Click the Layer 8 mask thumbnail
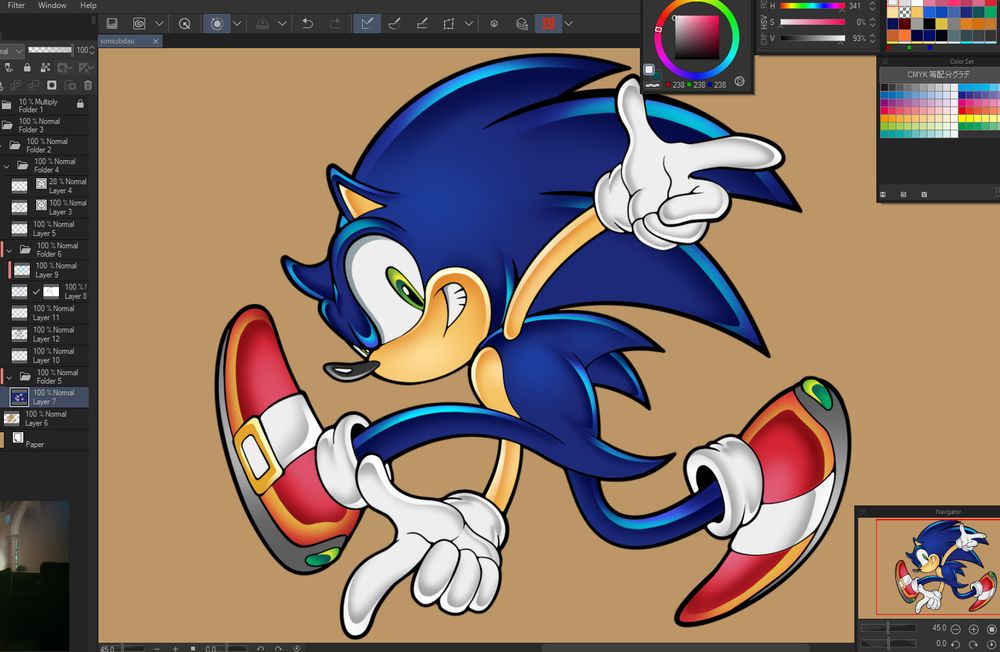 point(51,292)
